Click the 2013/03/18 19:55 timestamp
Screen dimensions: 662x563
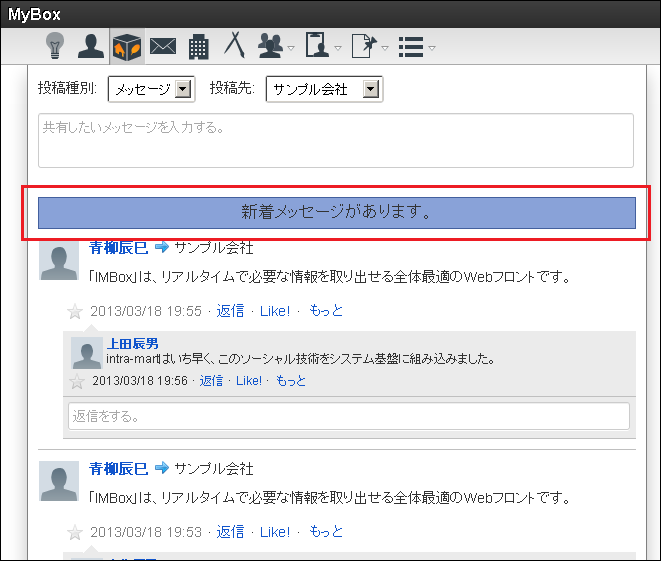pyautogui.click(x=146, y=311)
